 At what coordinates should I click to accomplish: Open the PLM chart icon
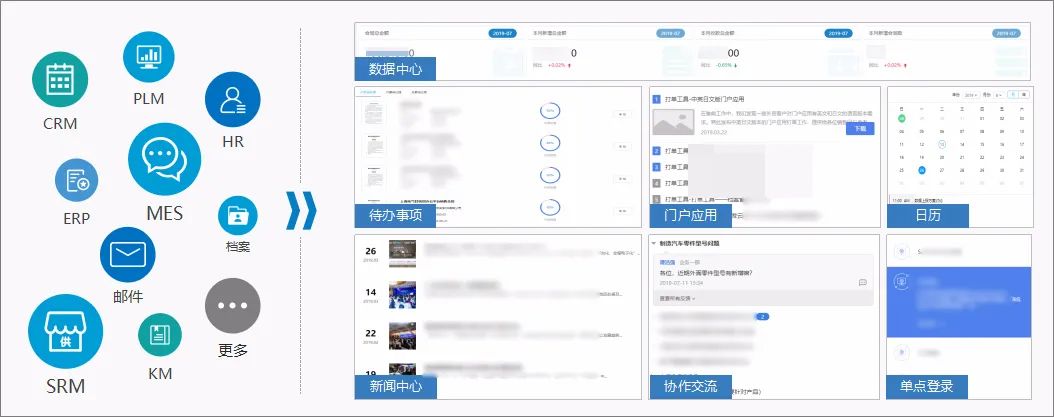149,56
